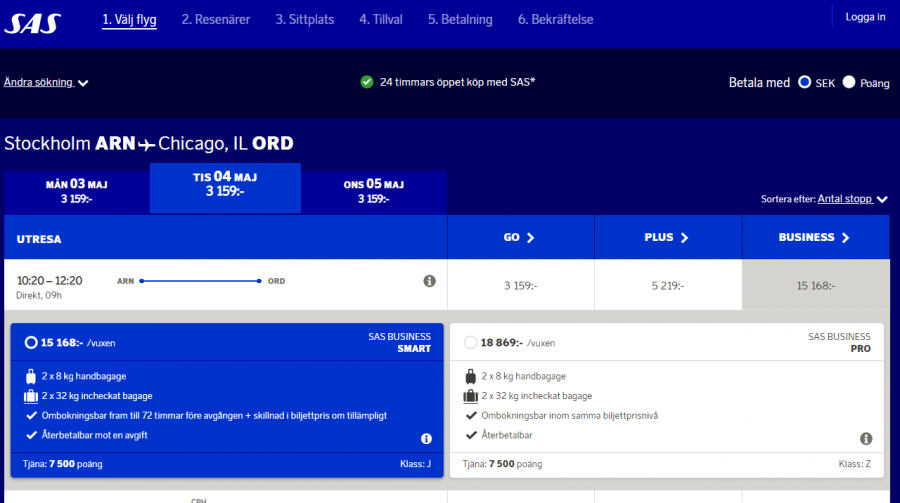The image size is (900, 503).
Task: Expand the Ändra sökning dropdown
Action: point(46,83)
